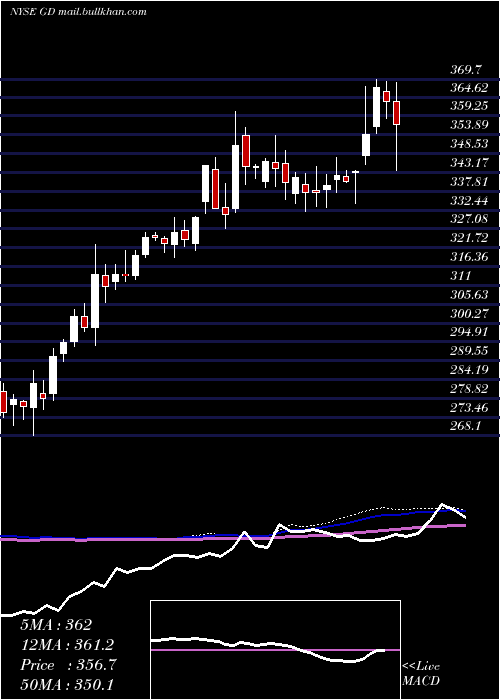Click the 353.89 price axis label
Viewport: 500px width, 700px height.
[x=469, y=125]
